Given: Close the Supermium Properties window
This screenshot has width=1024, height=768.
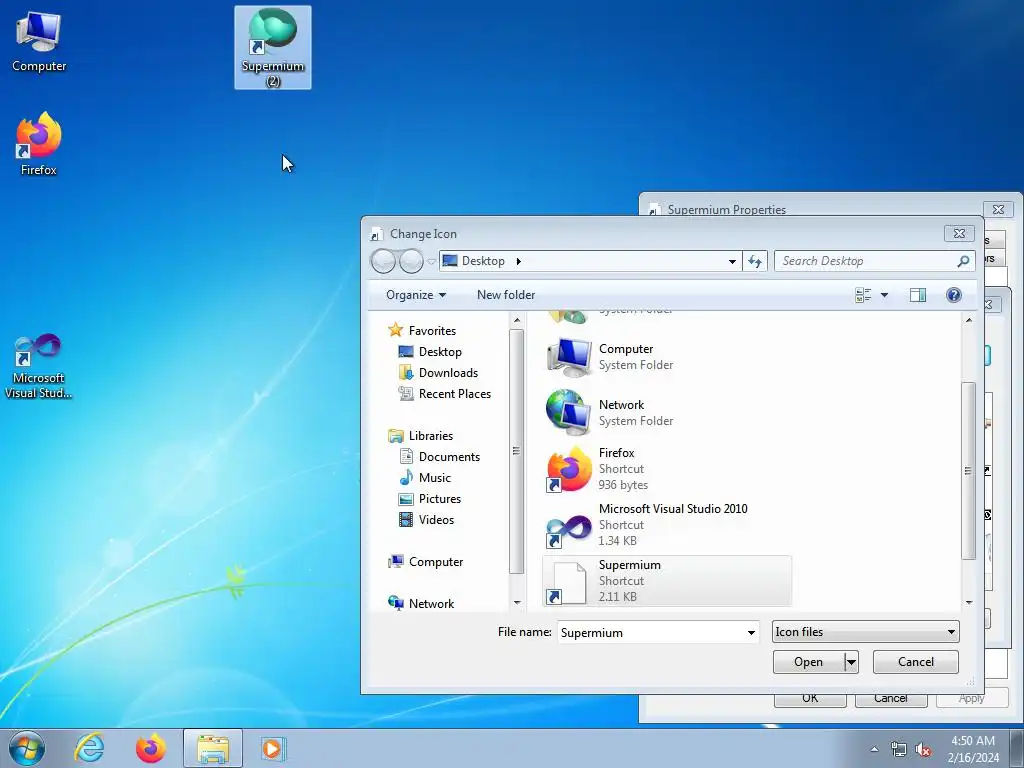Looking at the screenshot, I should tap(999, 209).
